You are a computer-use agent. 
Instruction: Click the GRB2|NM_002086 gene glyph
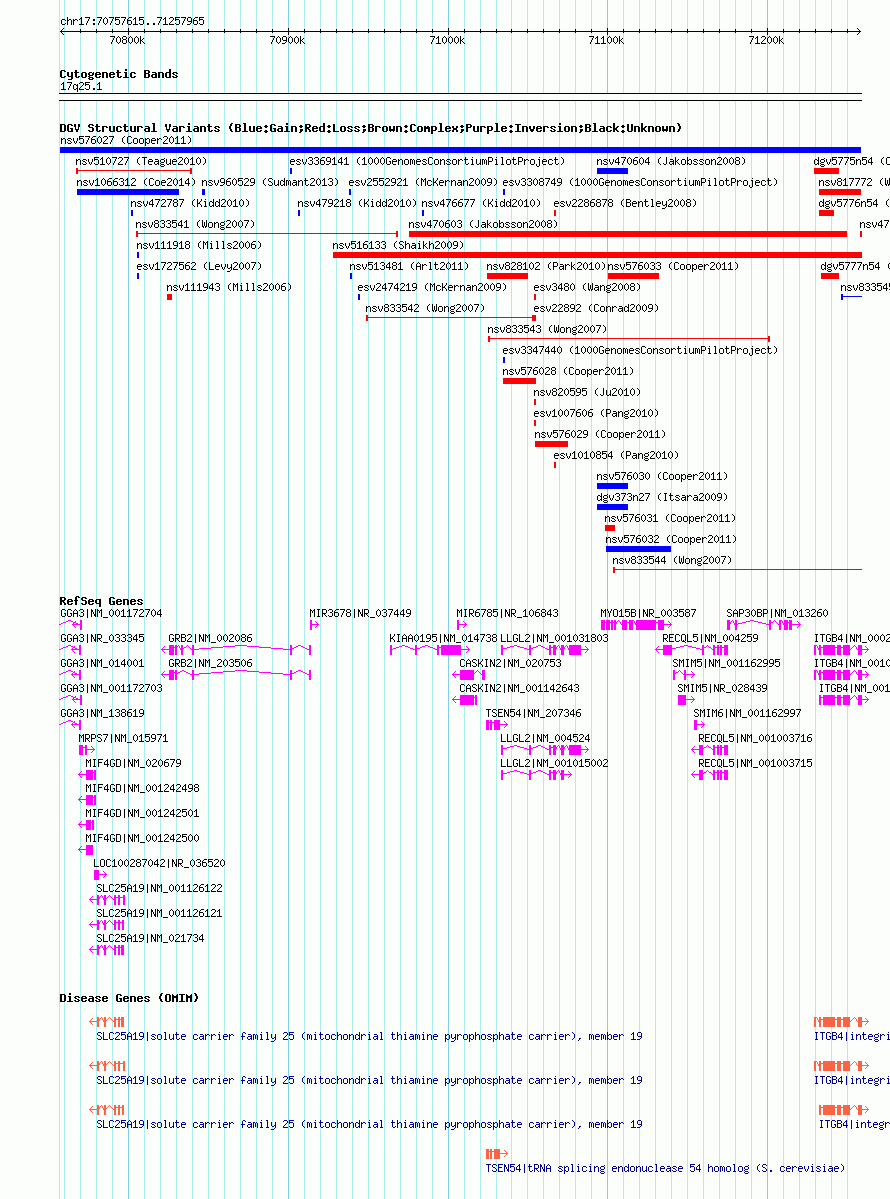coord(236,650)
